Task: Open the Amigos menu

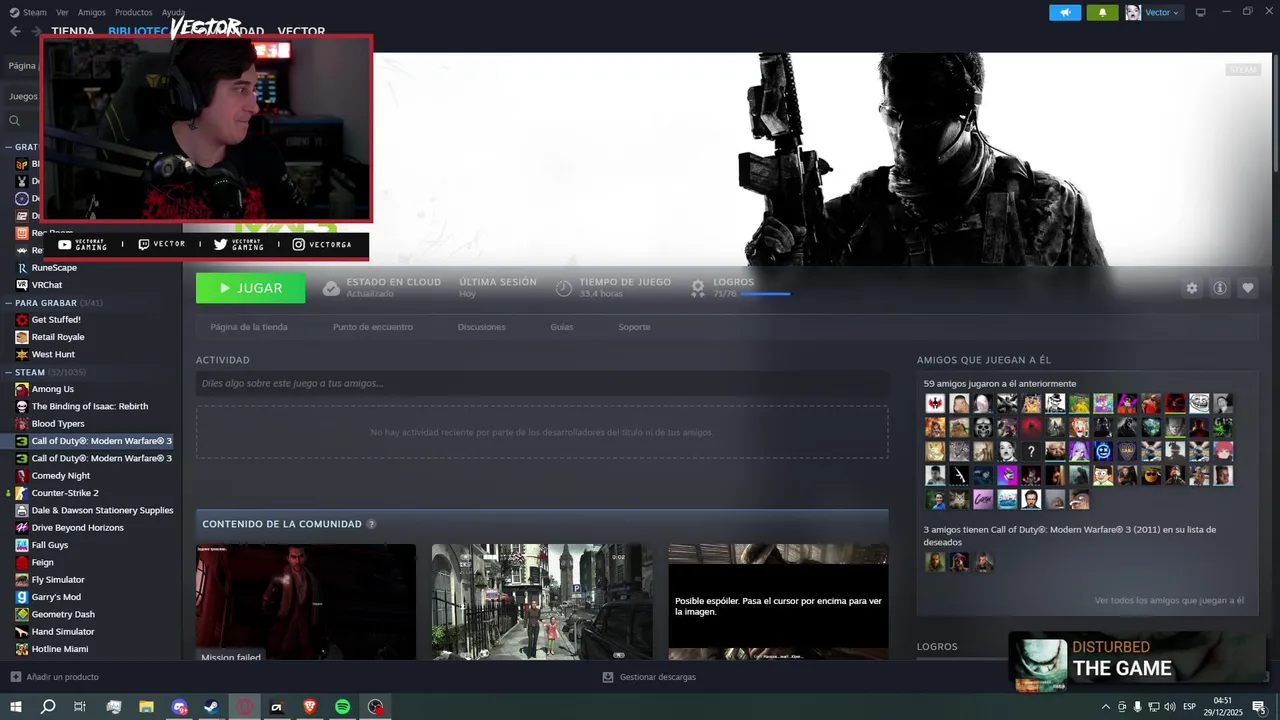Action: pyautogui.click(x=92, y=12)
